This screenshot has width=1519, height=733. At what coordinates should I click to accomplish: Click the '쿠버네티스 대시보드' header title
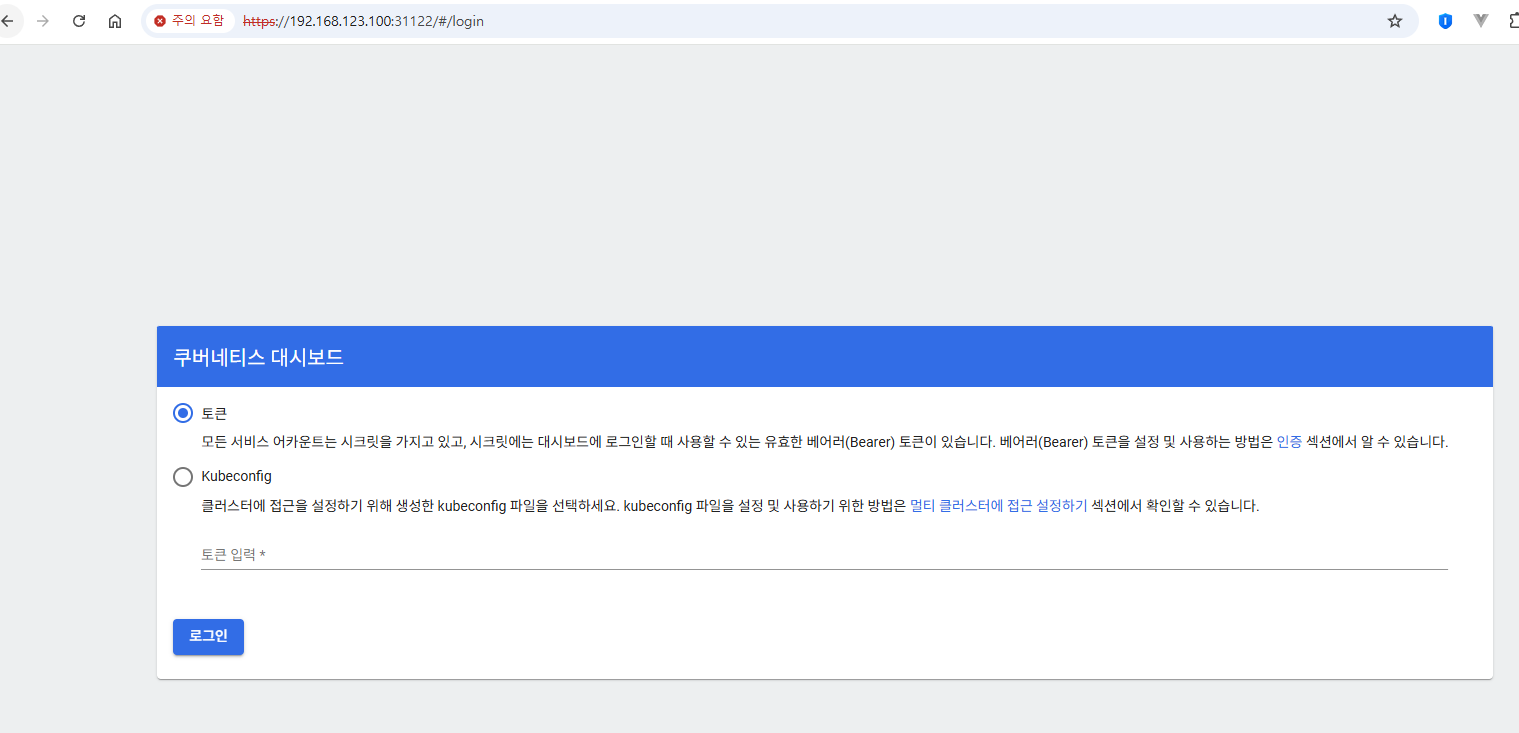[x=259, y=357]
